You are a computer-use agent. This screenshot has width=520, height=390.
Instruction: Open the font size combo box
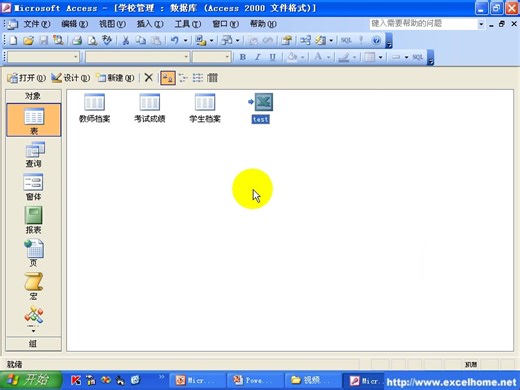coord(212,57)
